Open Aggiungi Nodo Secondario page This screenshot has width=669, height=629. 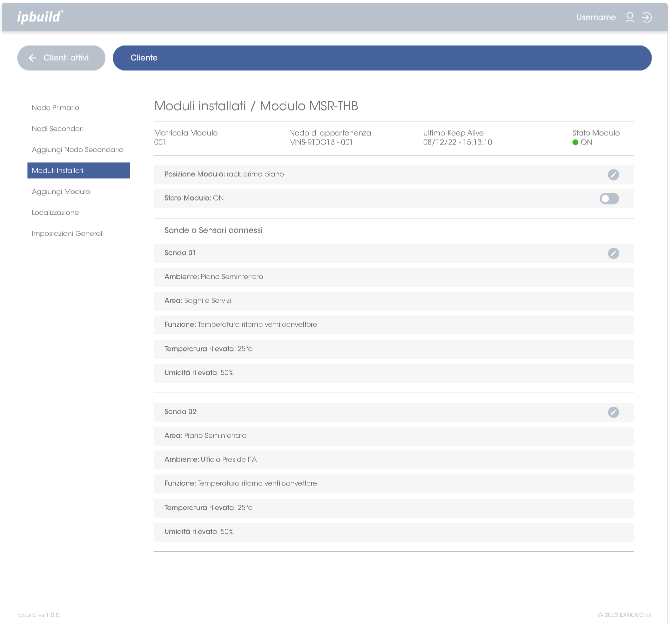pyautogui.click(x=77, y=149)
